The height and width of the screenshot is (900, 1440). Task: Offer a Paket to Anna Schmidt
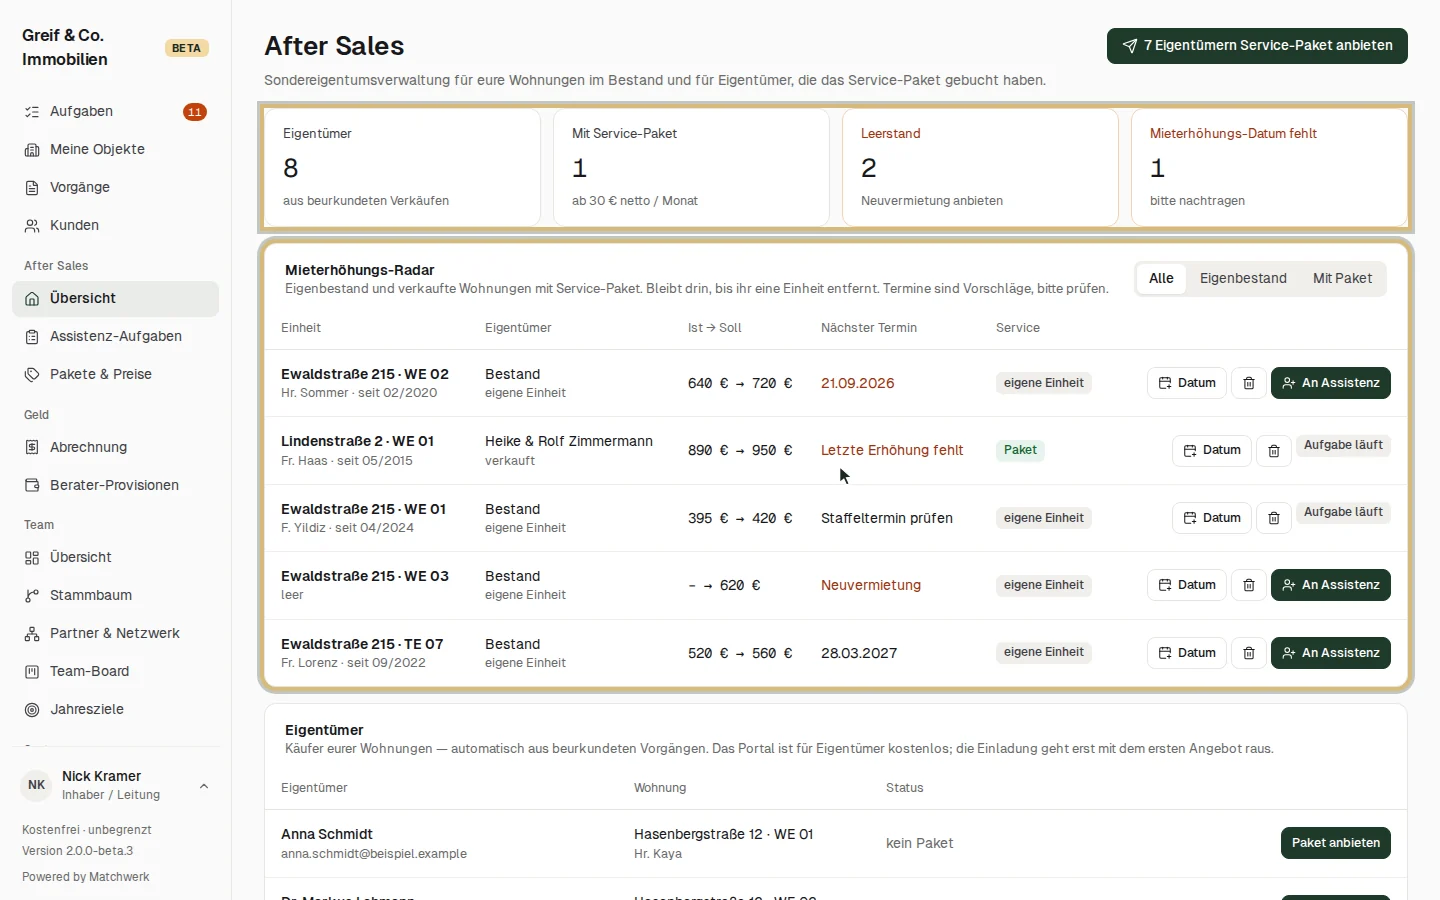pos(1336,843)
